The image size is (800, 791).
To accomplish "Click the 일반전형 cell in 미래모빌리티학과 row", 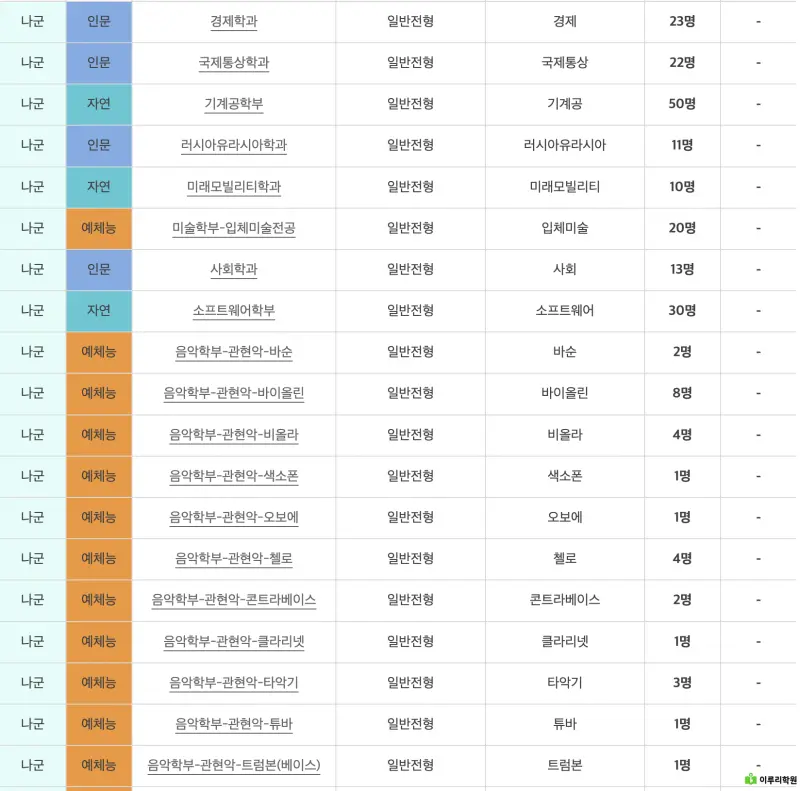I will pyautogui.click(x=411, y=187).
